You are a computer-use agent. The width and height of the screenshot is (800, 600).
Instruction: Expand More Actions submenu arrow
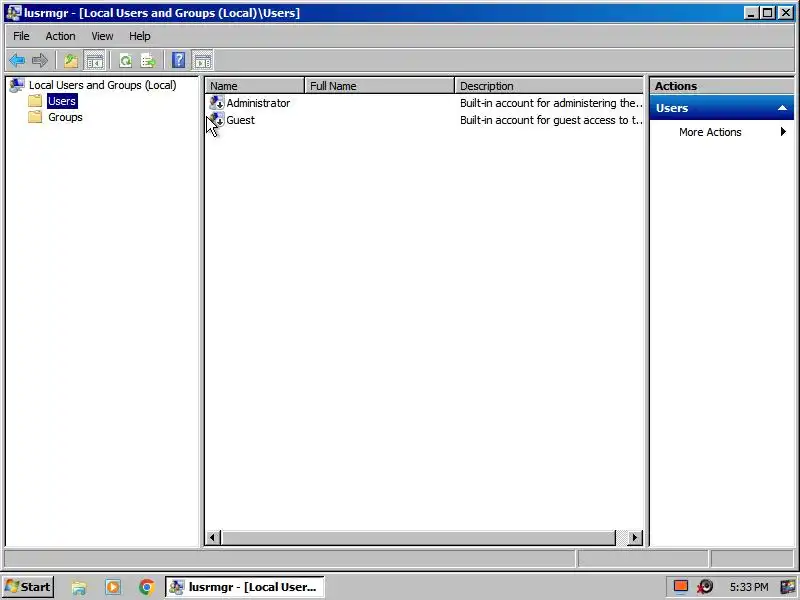(x=783, y=132)
